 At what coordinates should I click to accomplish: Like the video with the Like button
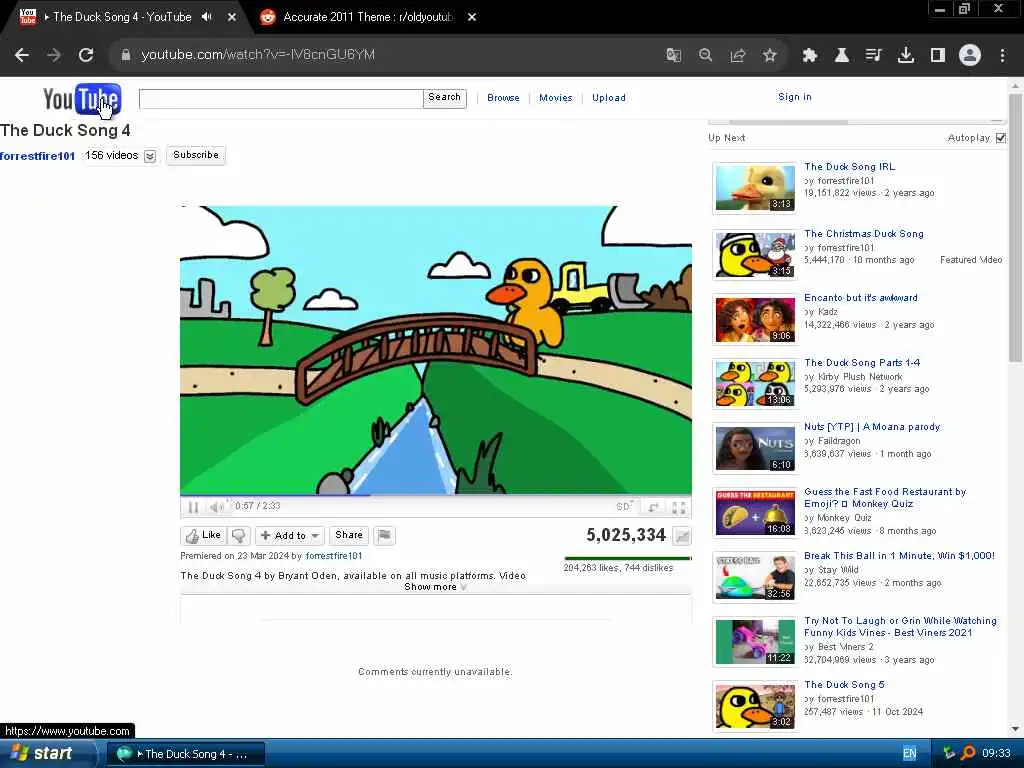[204, 536]
